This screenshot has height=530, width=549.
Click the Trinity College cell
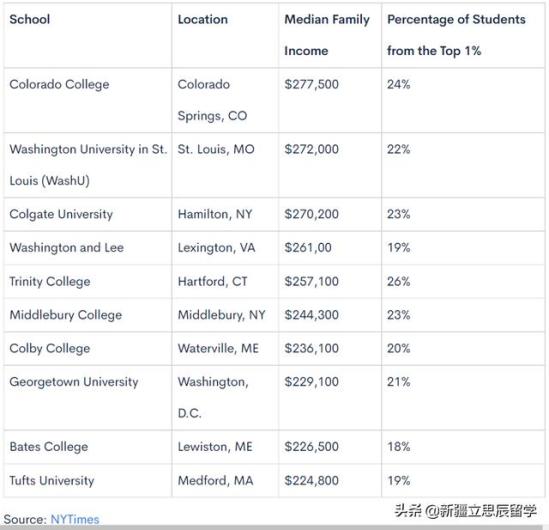(50, 281)
